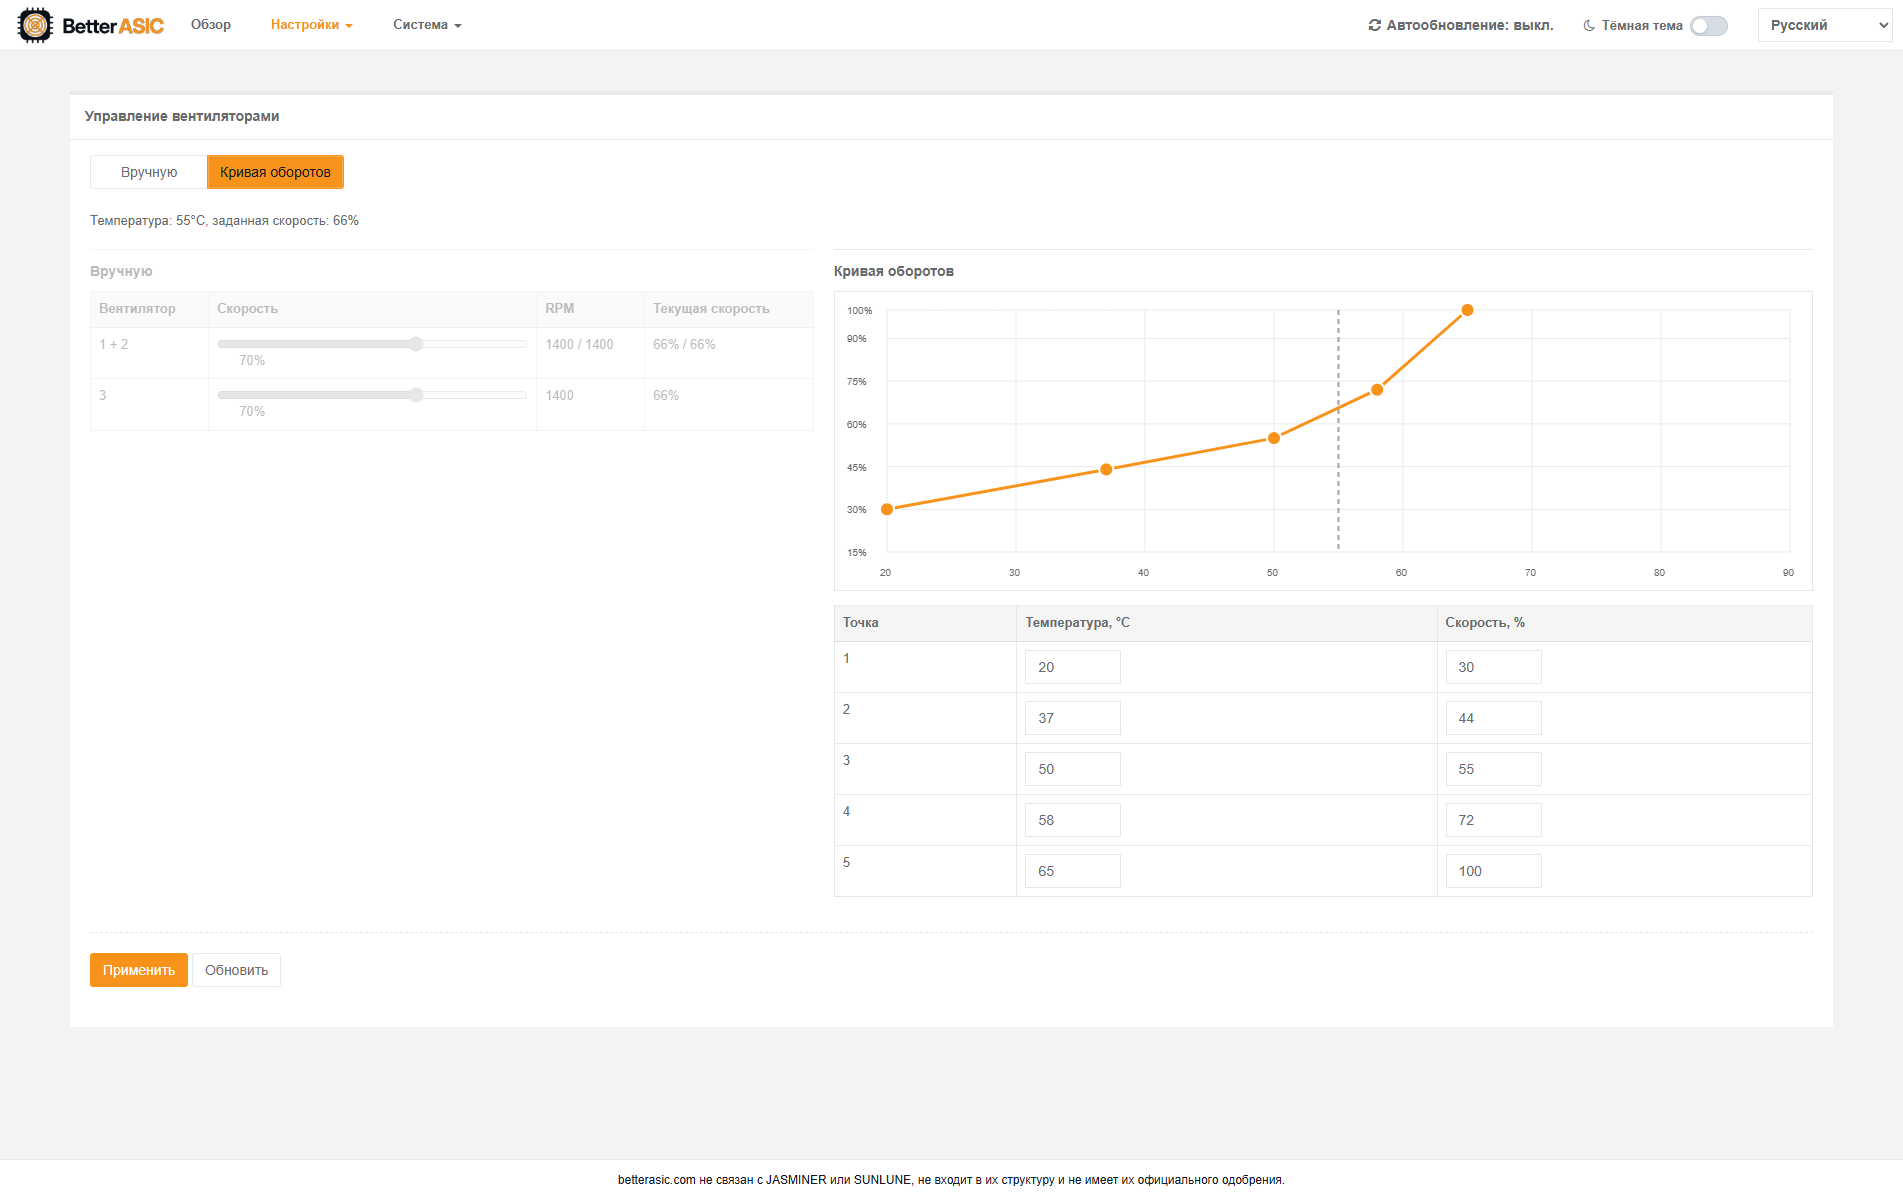Image resolution: width=1903 pixels, height=1200 pixels.
Task: Click point 2 speed field with 44
Action: (1493, 718)
